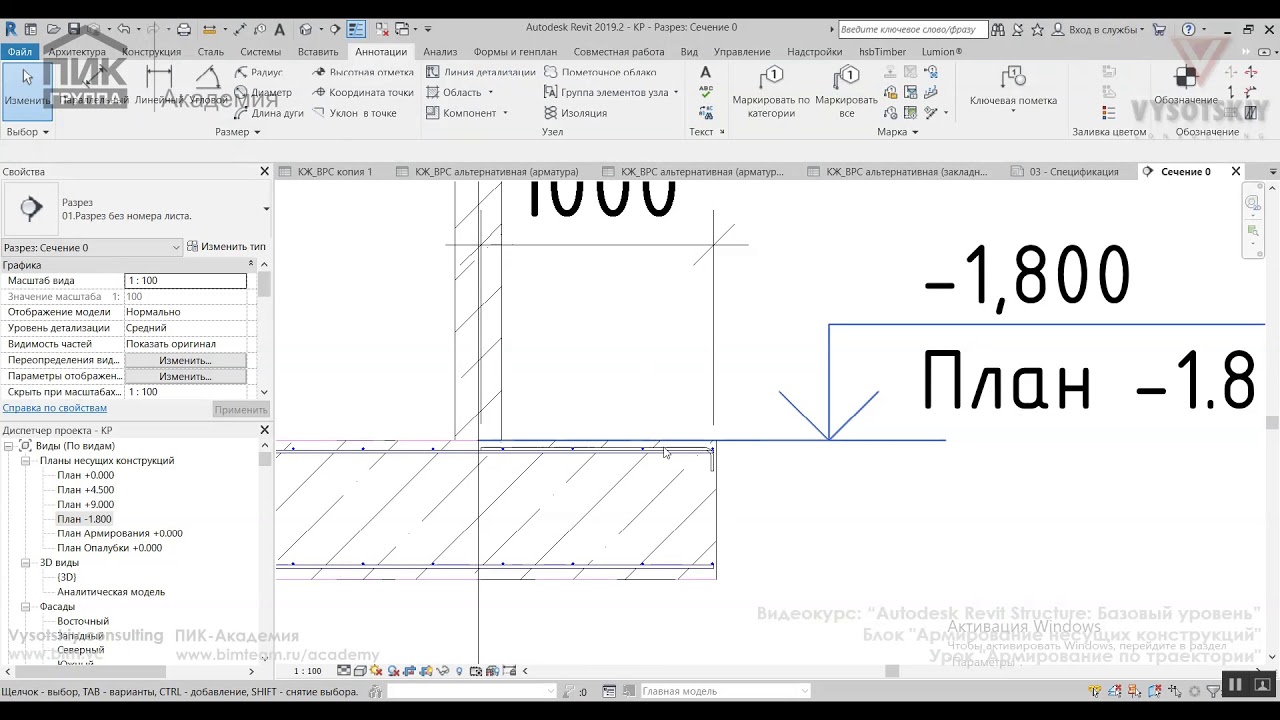Click the Обозначение symbol tool
This screenshot has width=1280, height=720.
1186,86
